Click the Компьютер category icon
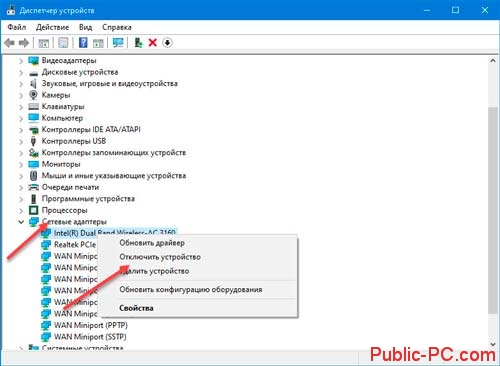 coord(33,118)
